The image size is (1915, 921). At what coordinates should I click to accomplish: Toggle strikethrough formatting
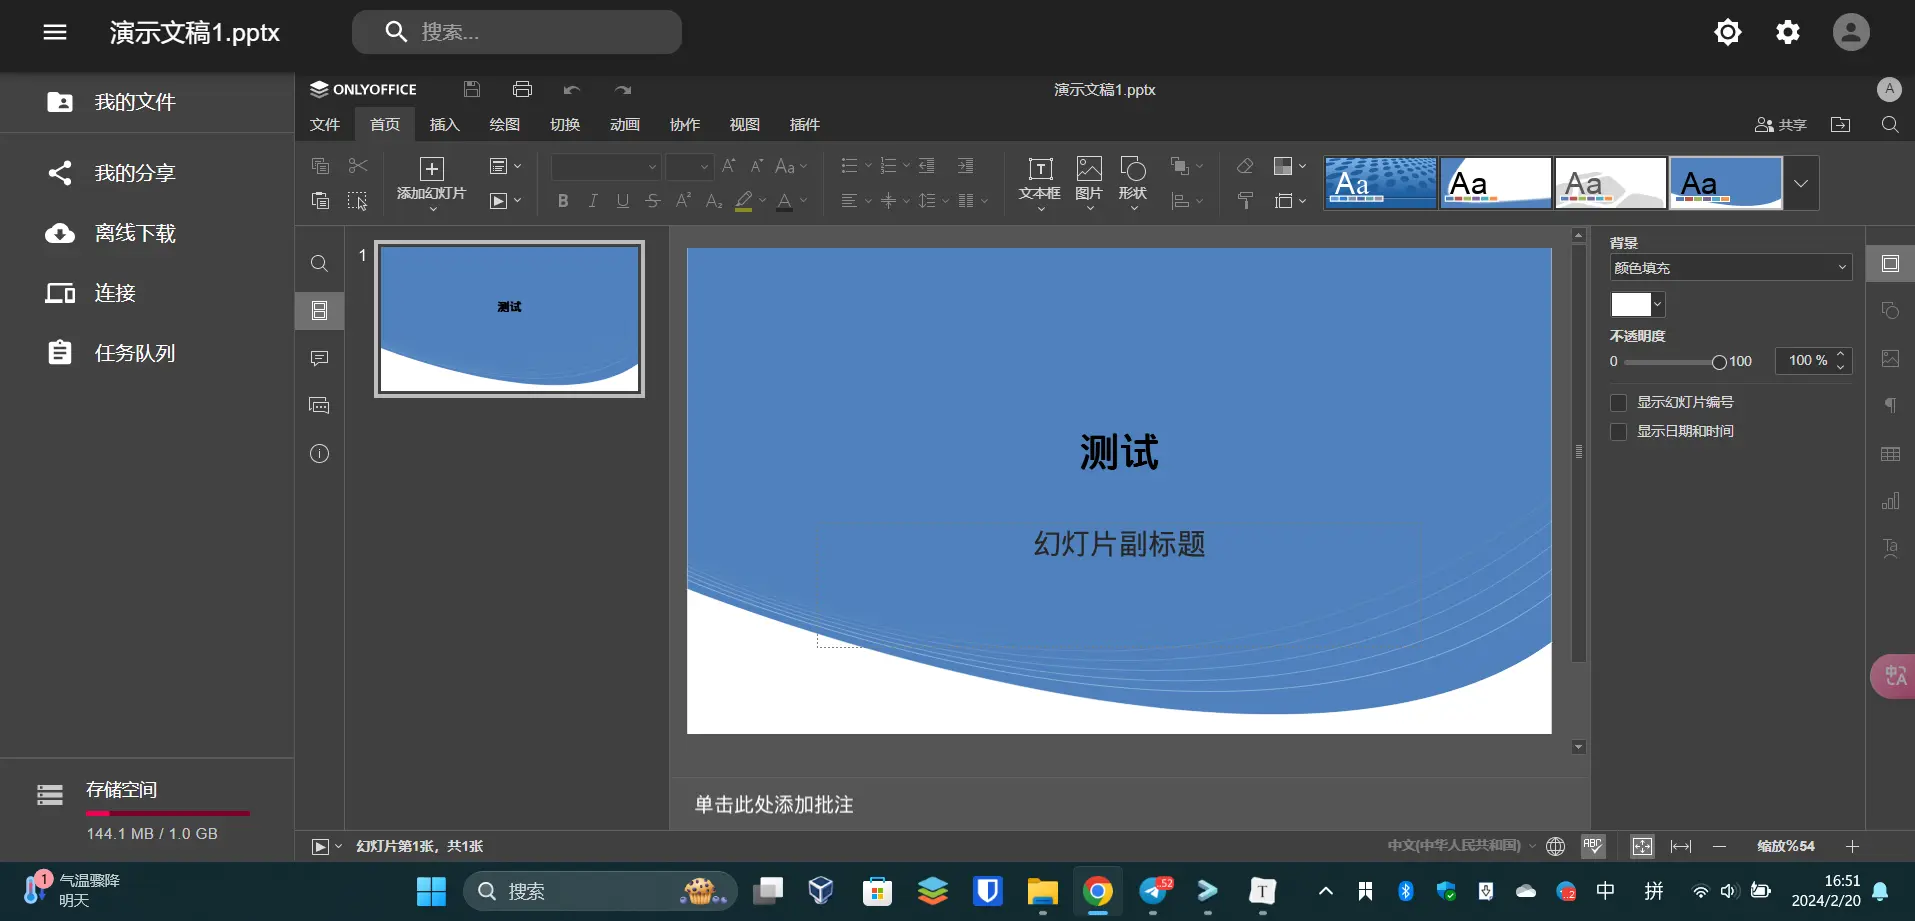click(653, 201)
